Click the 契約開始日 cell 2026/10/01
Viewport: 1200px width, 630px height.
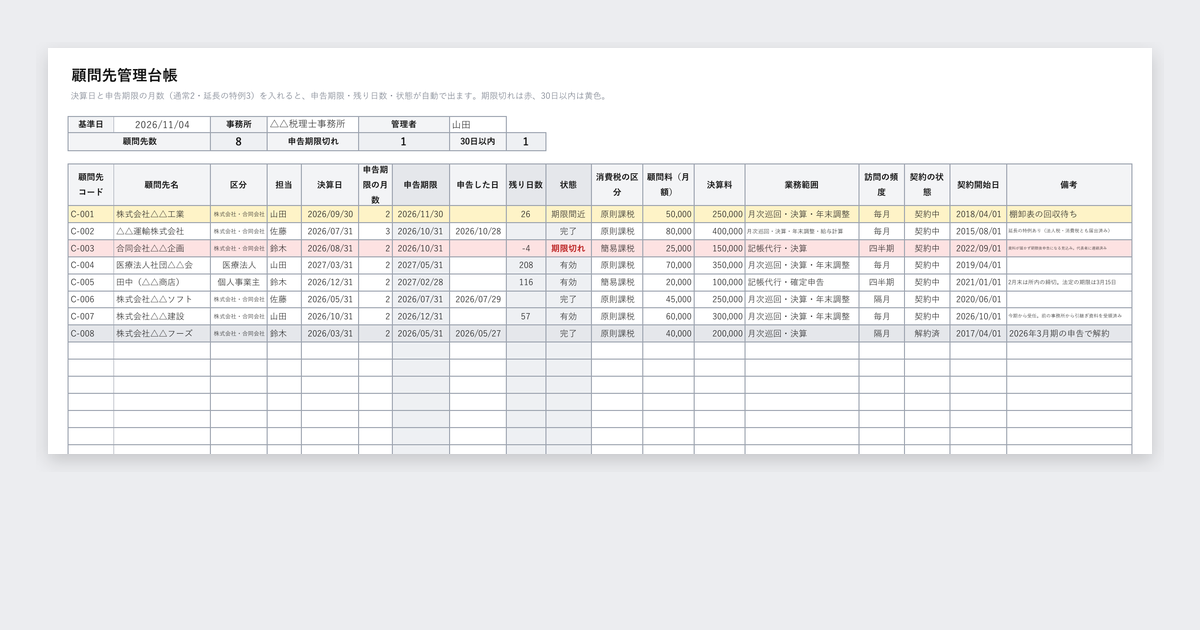[978, 316]
